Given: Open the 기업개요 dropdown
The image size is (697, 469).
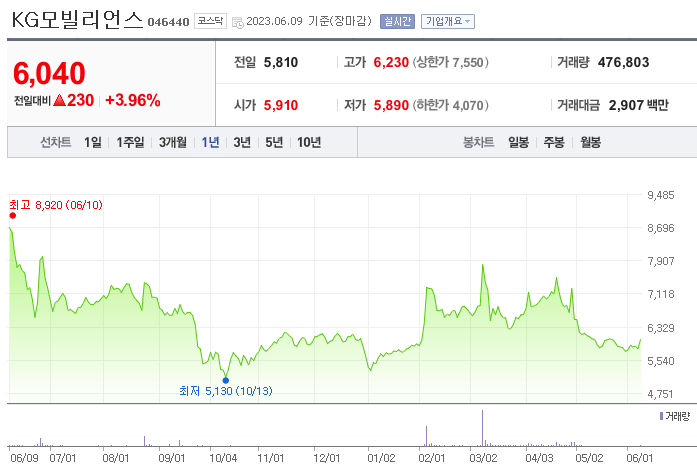Looking at the screenshot, I should pos(448,21).
